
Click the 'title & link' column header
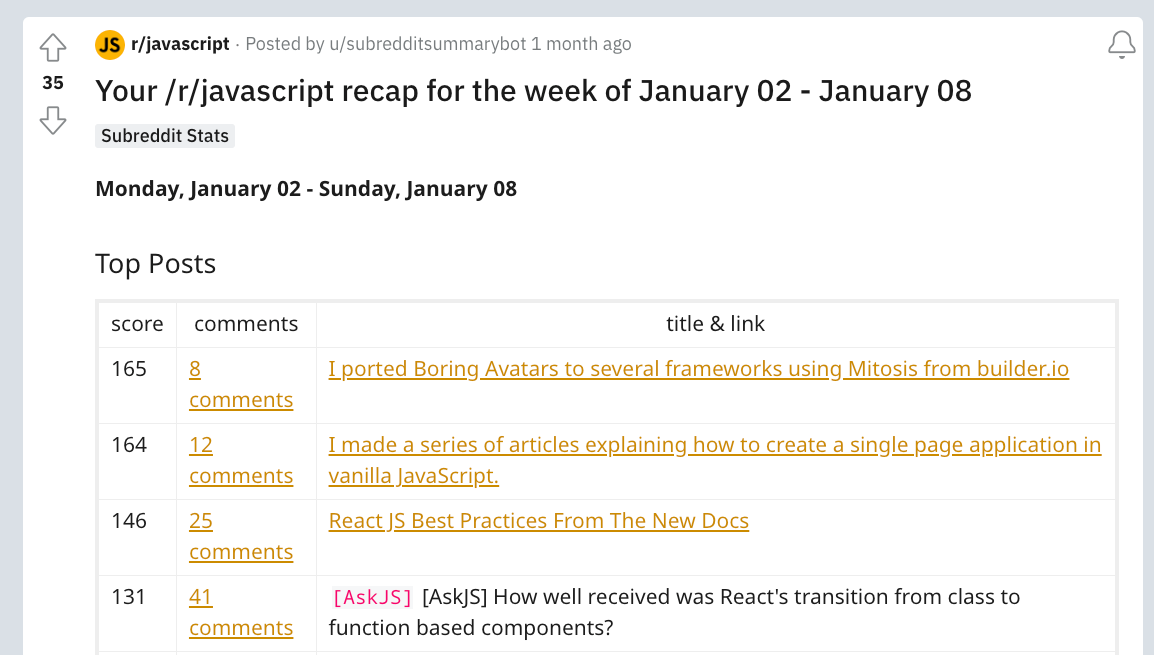[715, 324]
